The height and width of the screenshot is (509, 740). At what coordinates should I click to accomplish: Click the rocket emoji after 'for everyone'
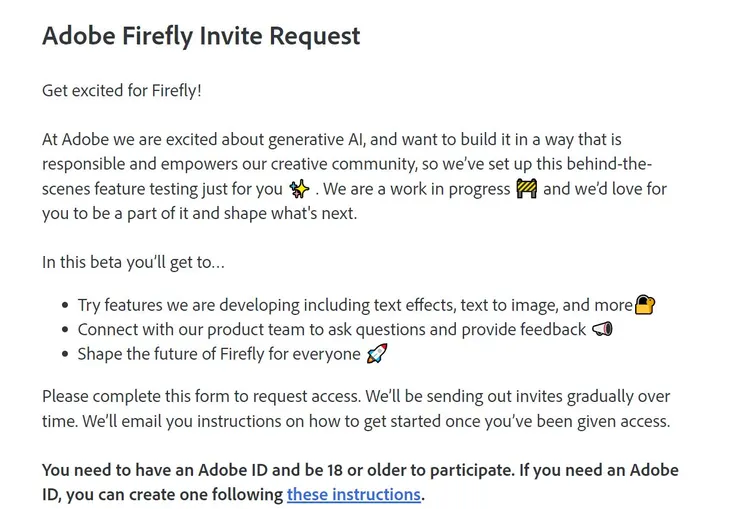376,354
